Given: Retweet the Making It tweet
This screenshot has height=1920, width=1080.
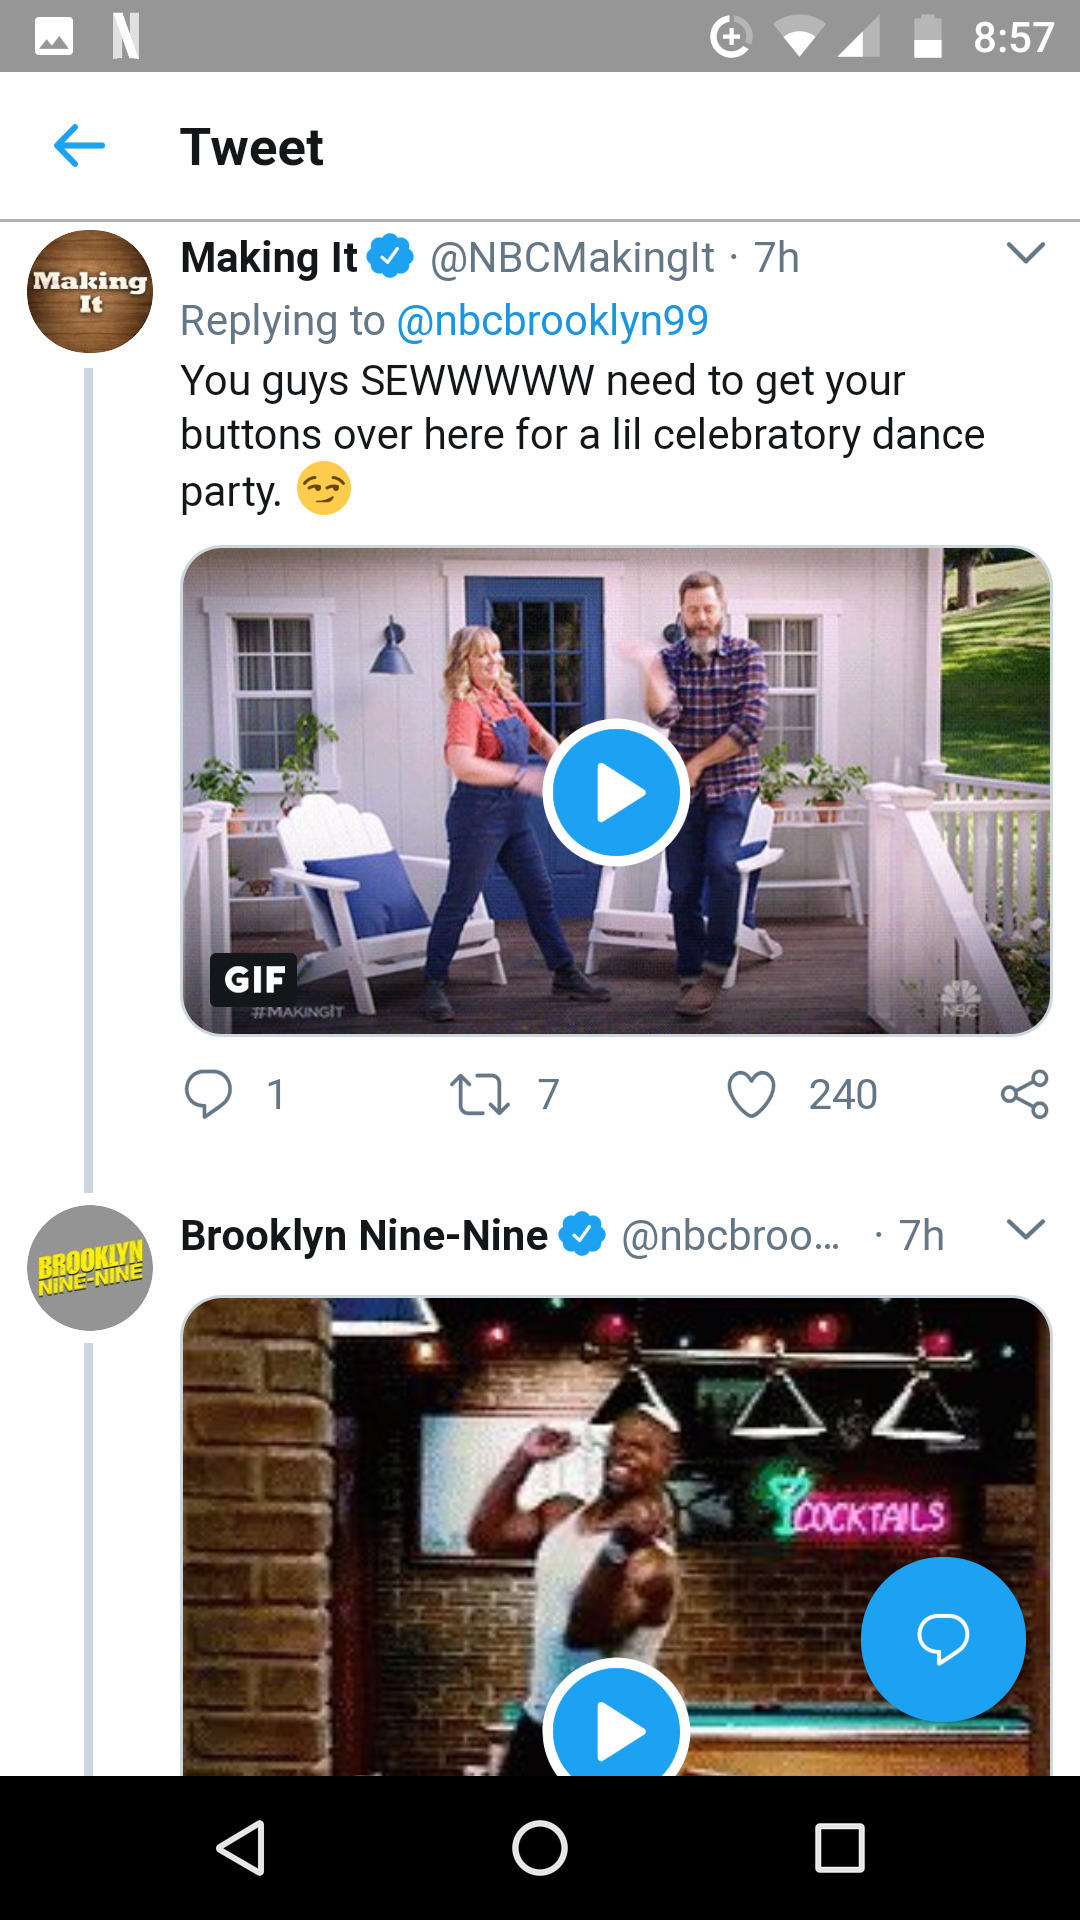Looking at the screenshot, I should (480, 1094).
